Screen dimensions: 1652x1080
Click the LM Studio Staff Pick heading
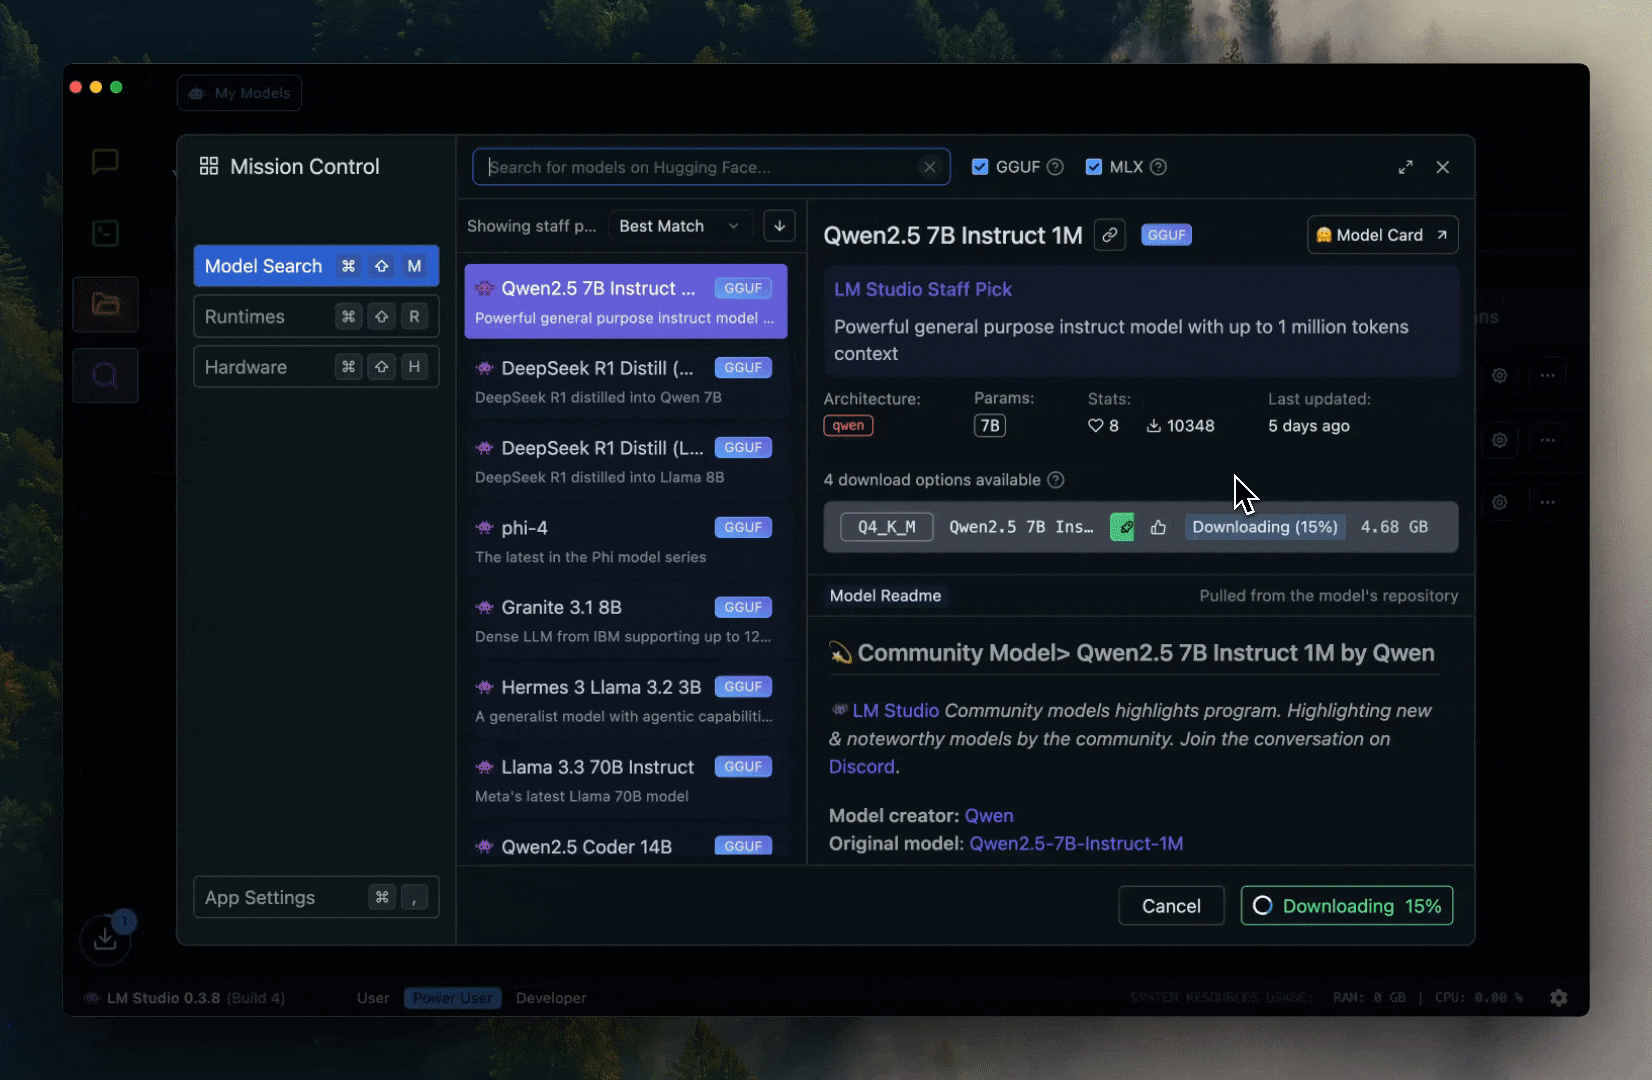[x=923, y=289]
